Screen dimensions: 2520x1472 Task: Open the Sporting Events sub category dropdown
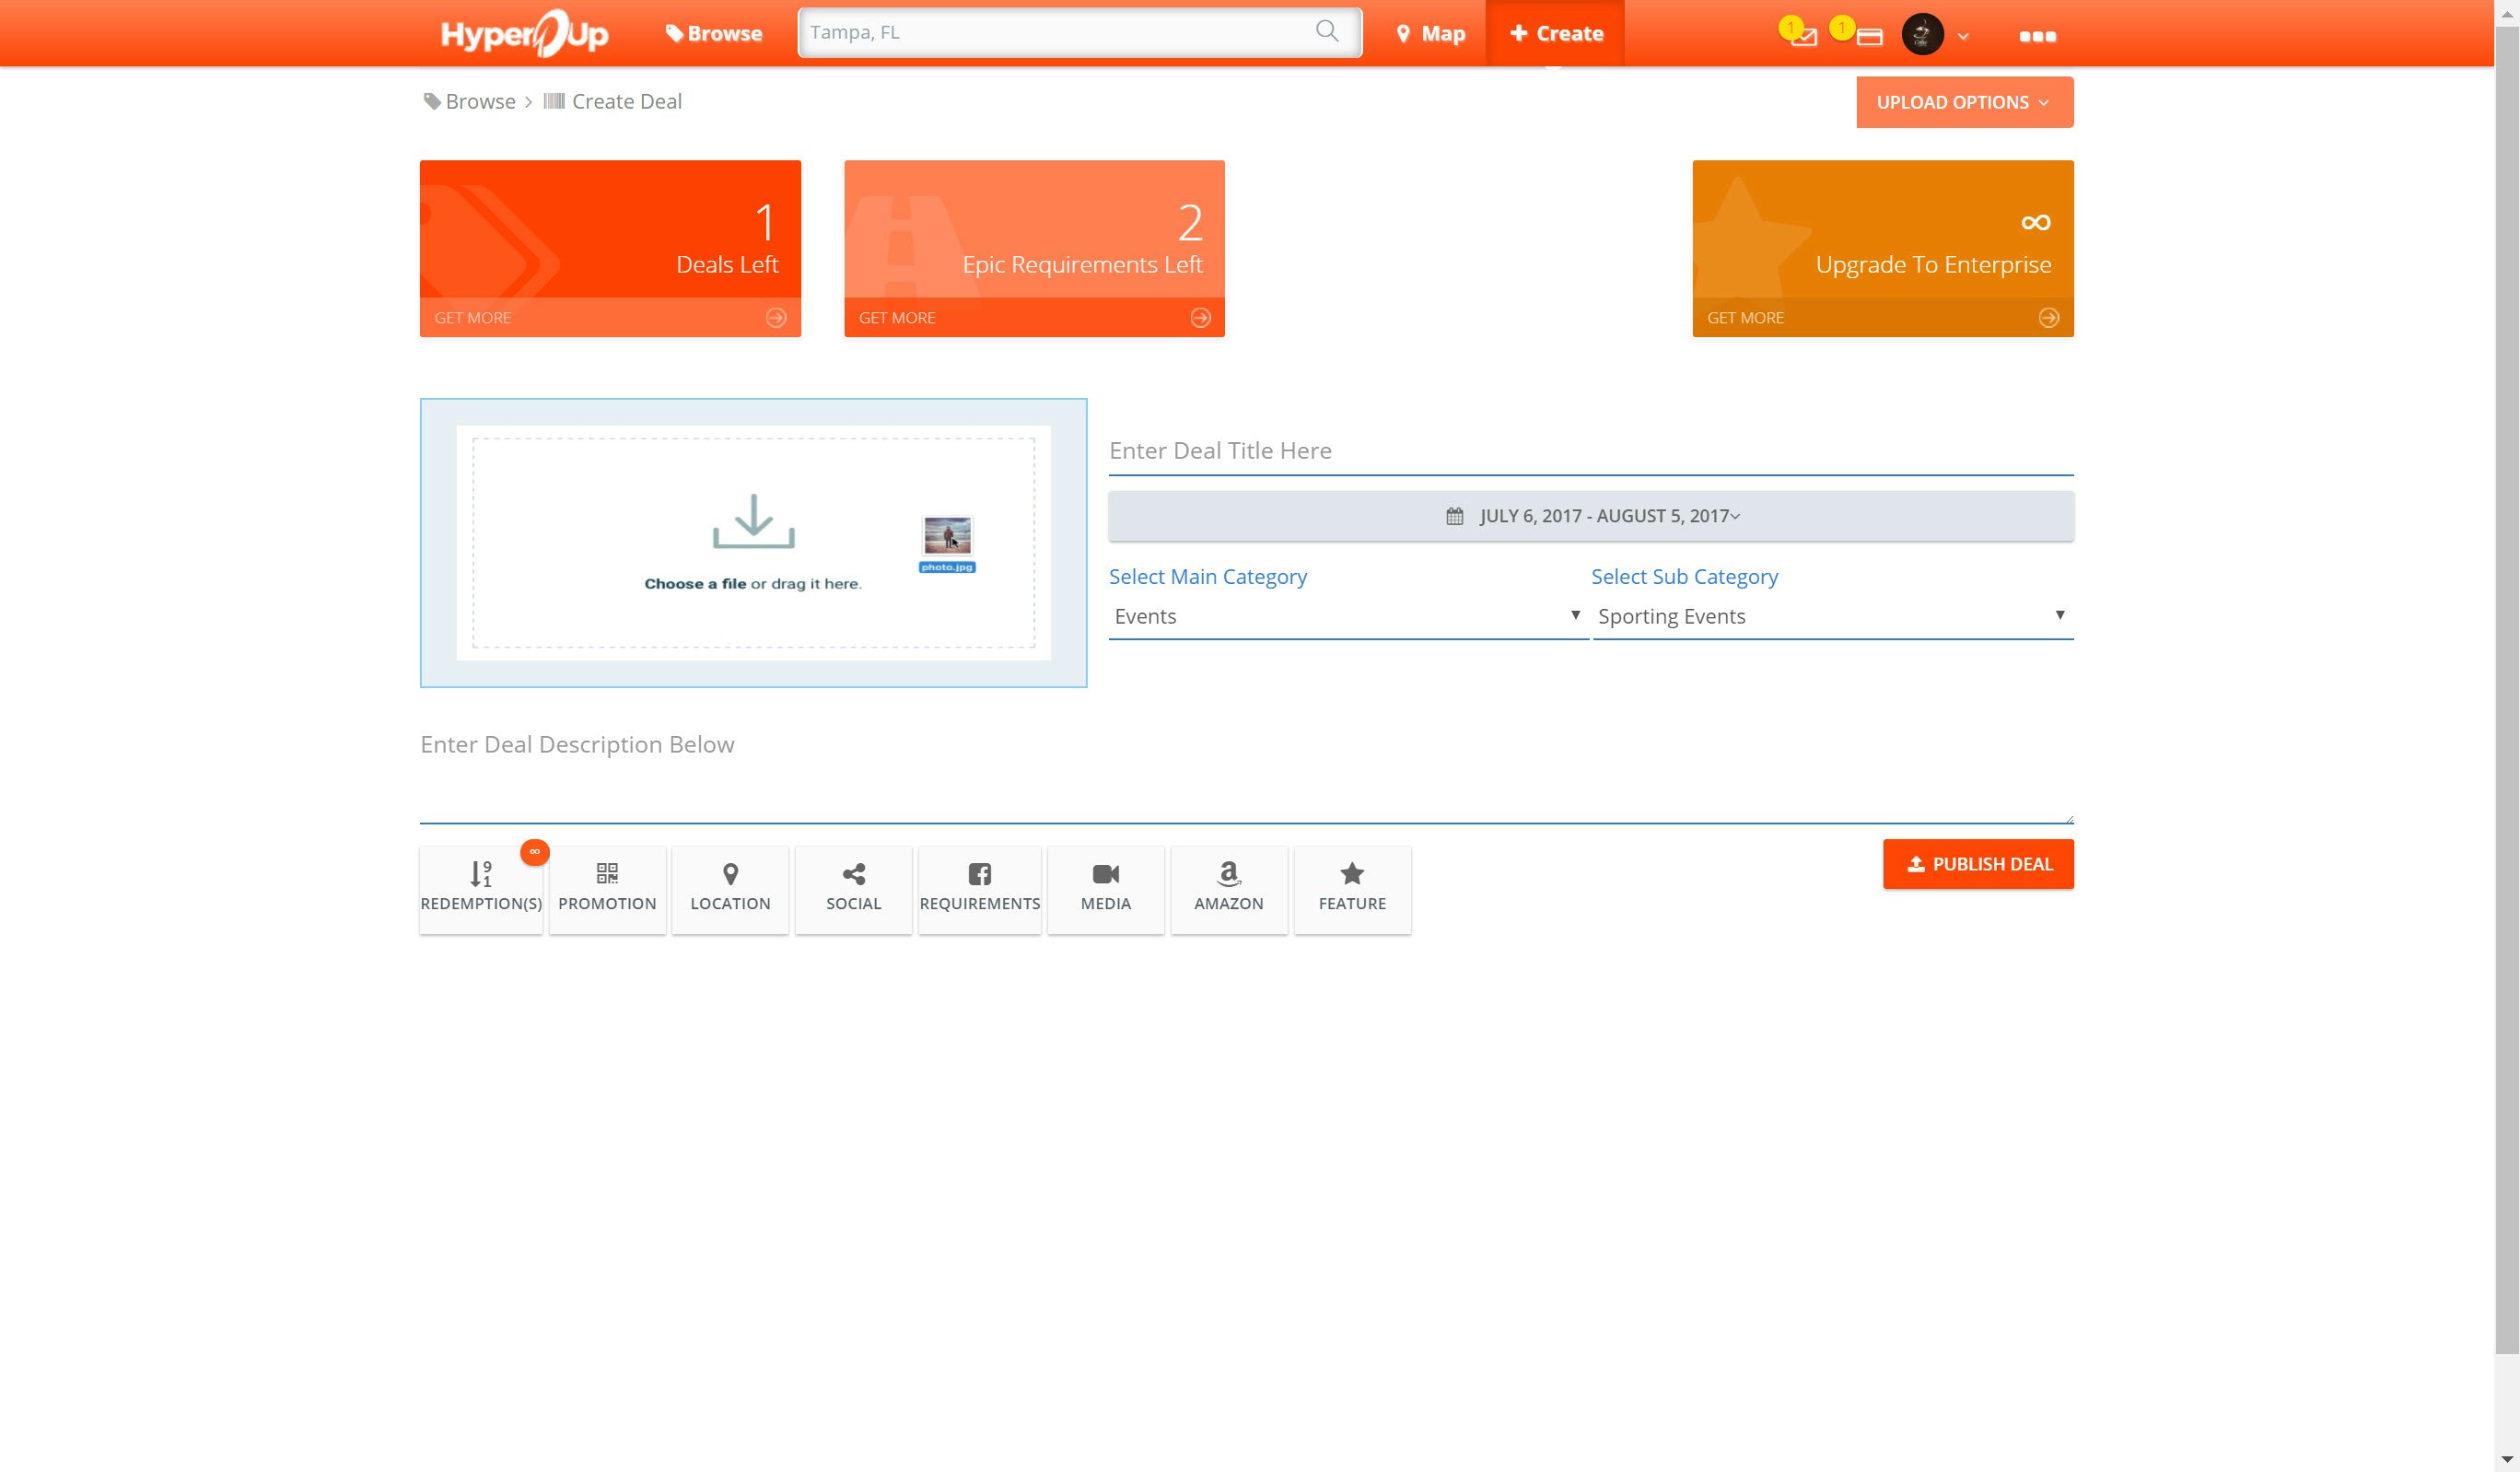tap(1831, 616)
